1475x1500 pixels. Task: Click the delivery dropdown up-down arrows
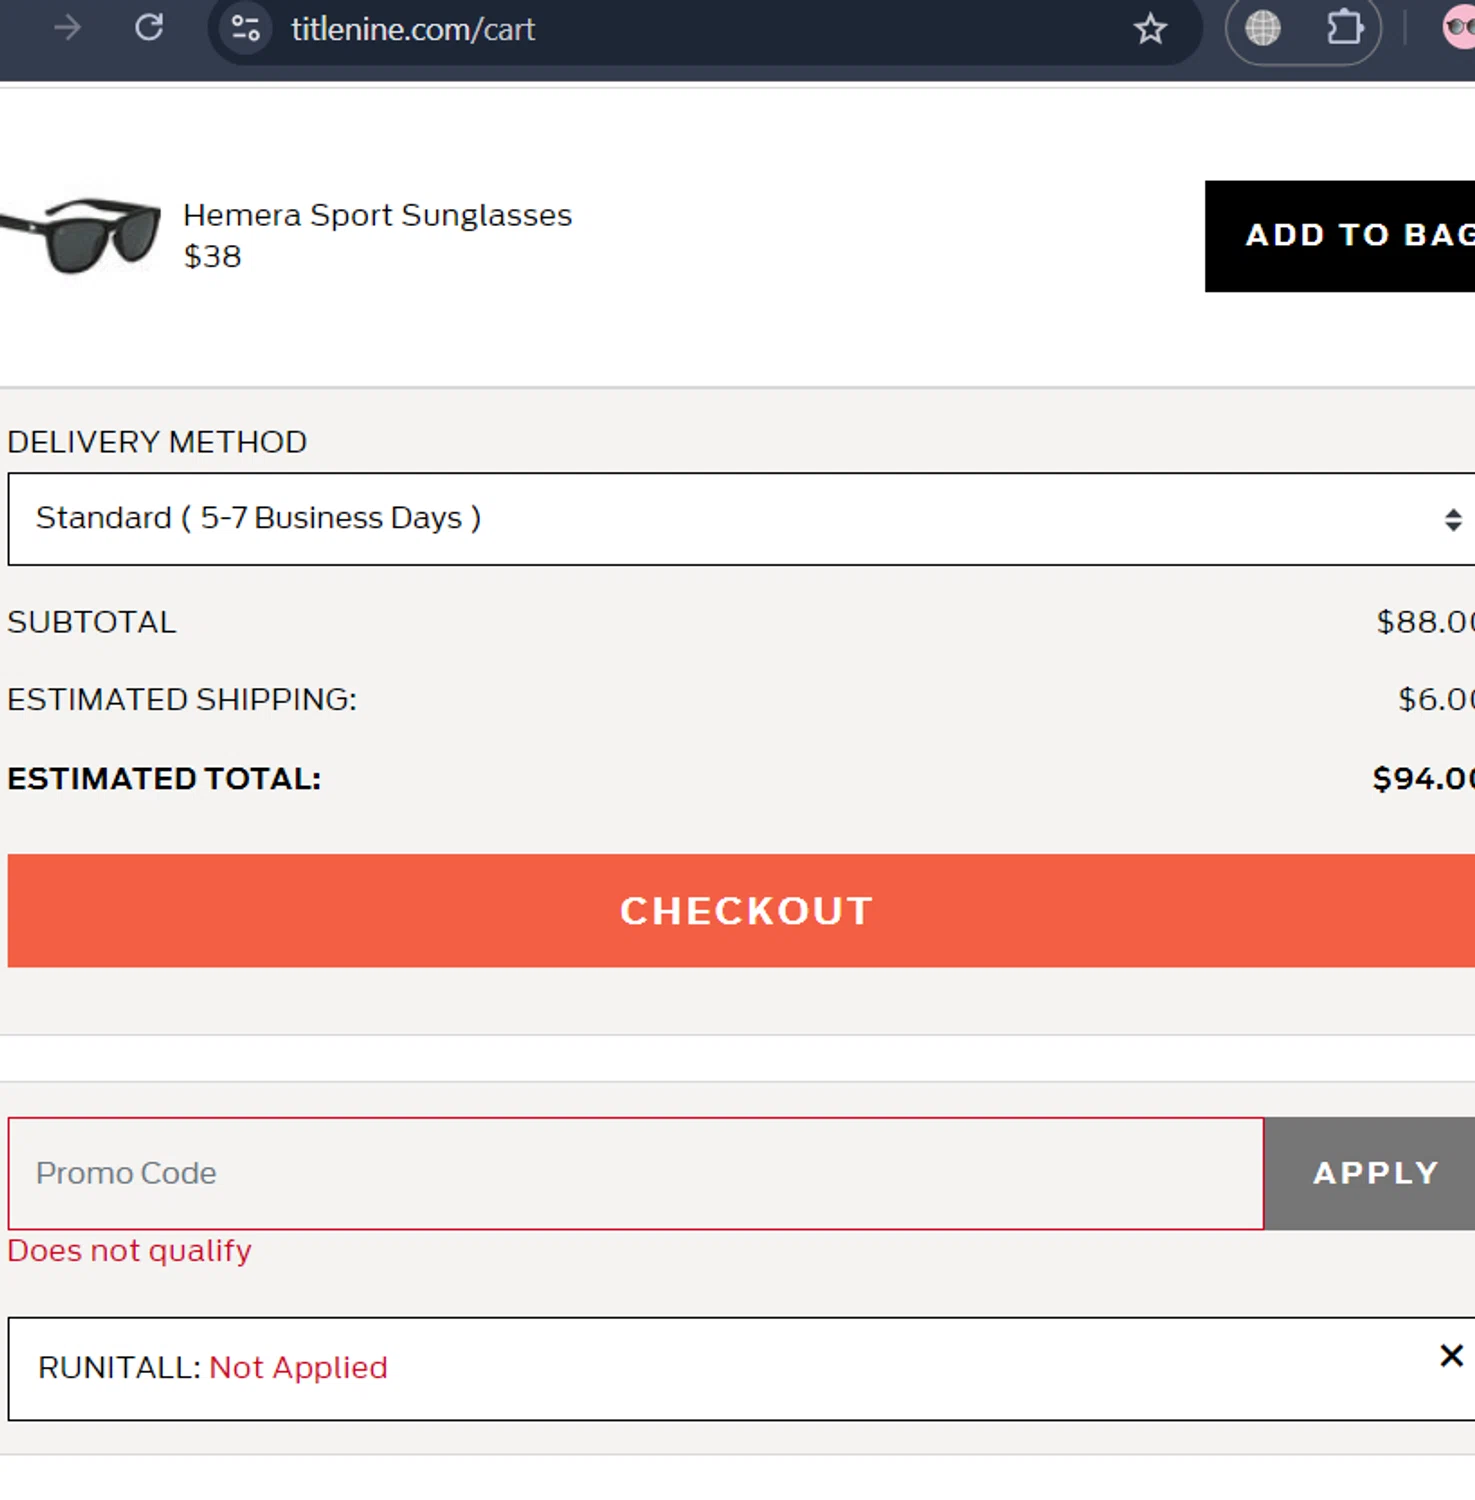click(1453, 520)
